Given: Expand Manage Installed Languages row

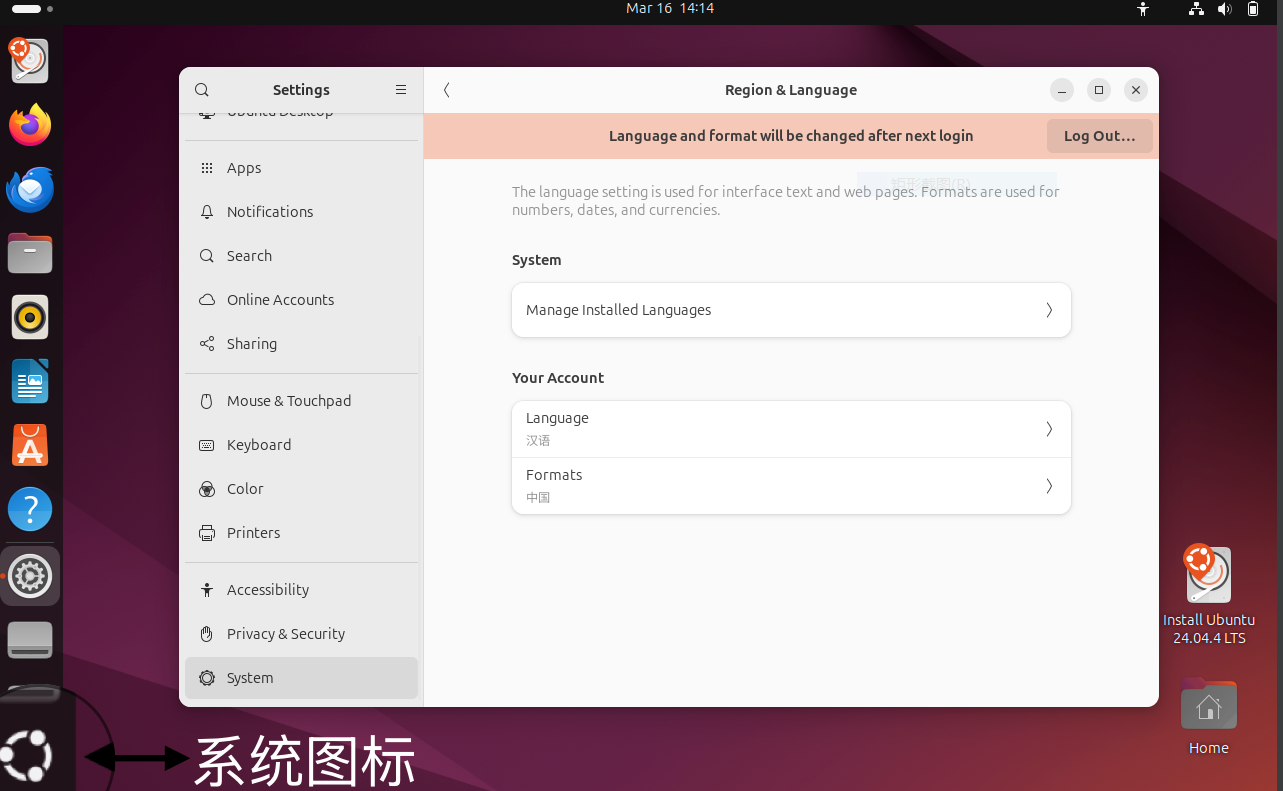Looking at the screenshot, I should (x=791, y=310).
